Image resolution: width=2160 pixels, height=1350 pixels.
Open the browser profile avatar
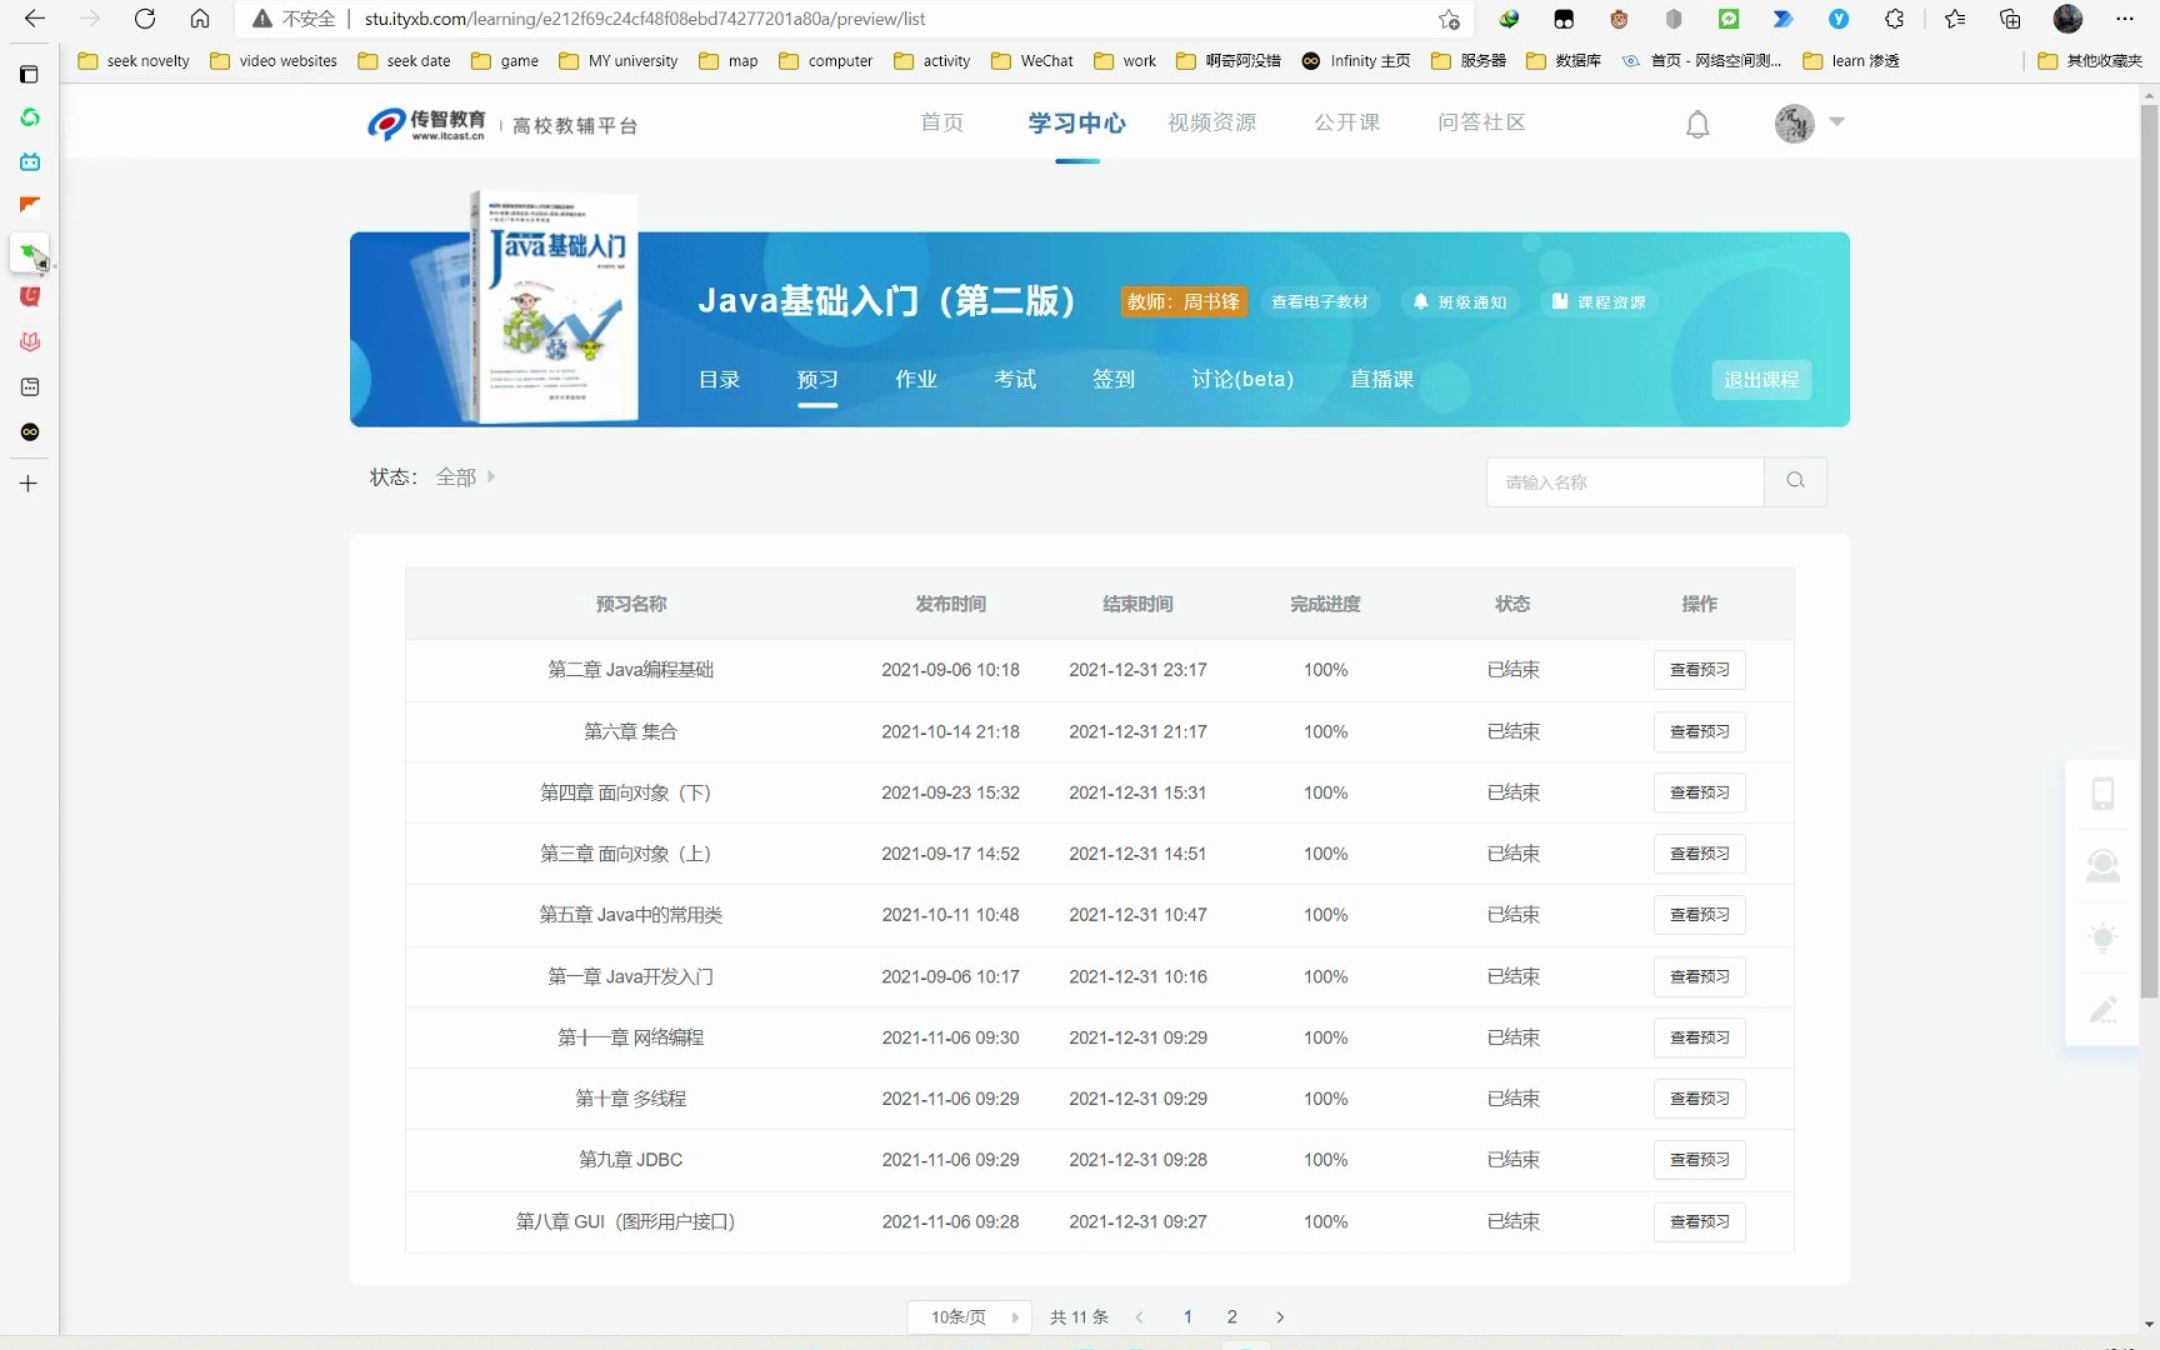2067,18
